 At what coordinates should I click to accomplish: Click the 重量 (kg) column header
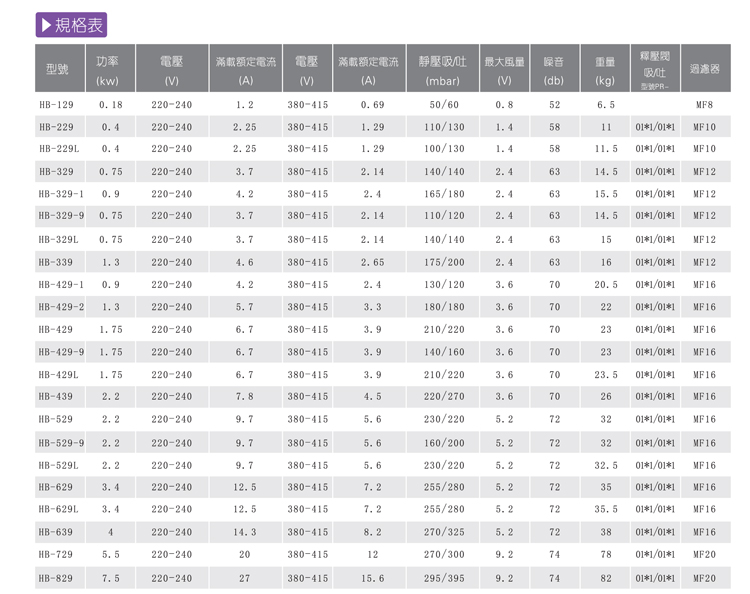pyautogui.click(x=605, y=71)
